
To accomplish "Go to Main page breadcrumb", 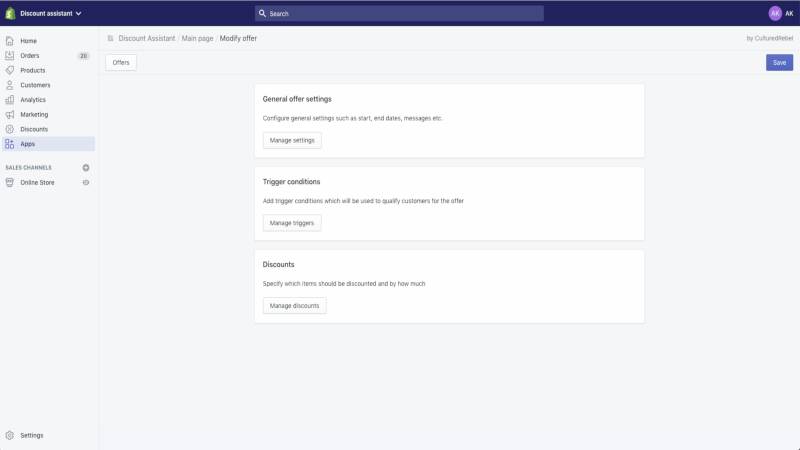I will 197,38.
